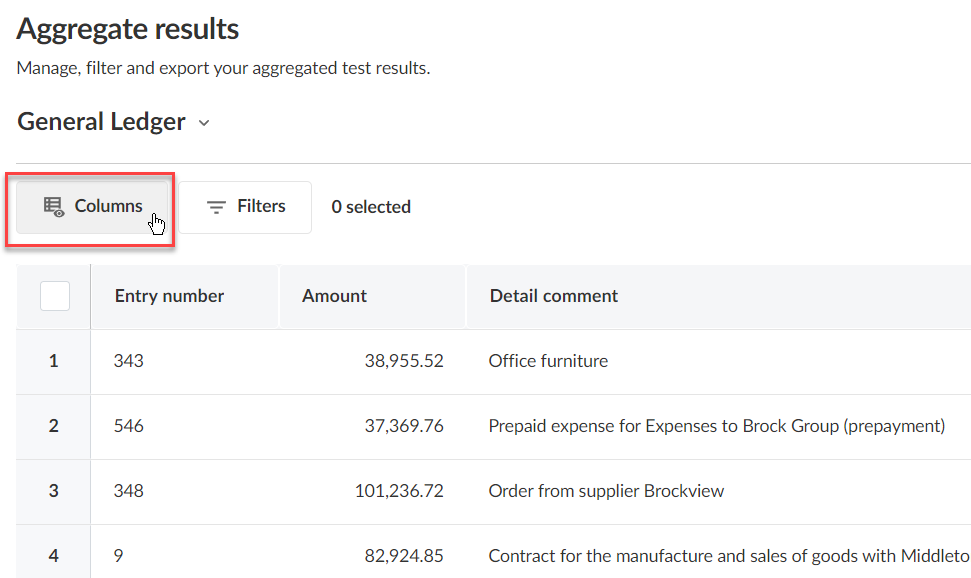Select row number 4
Screen dimensions: 971x578
coord(54,556)
